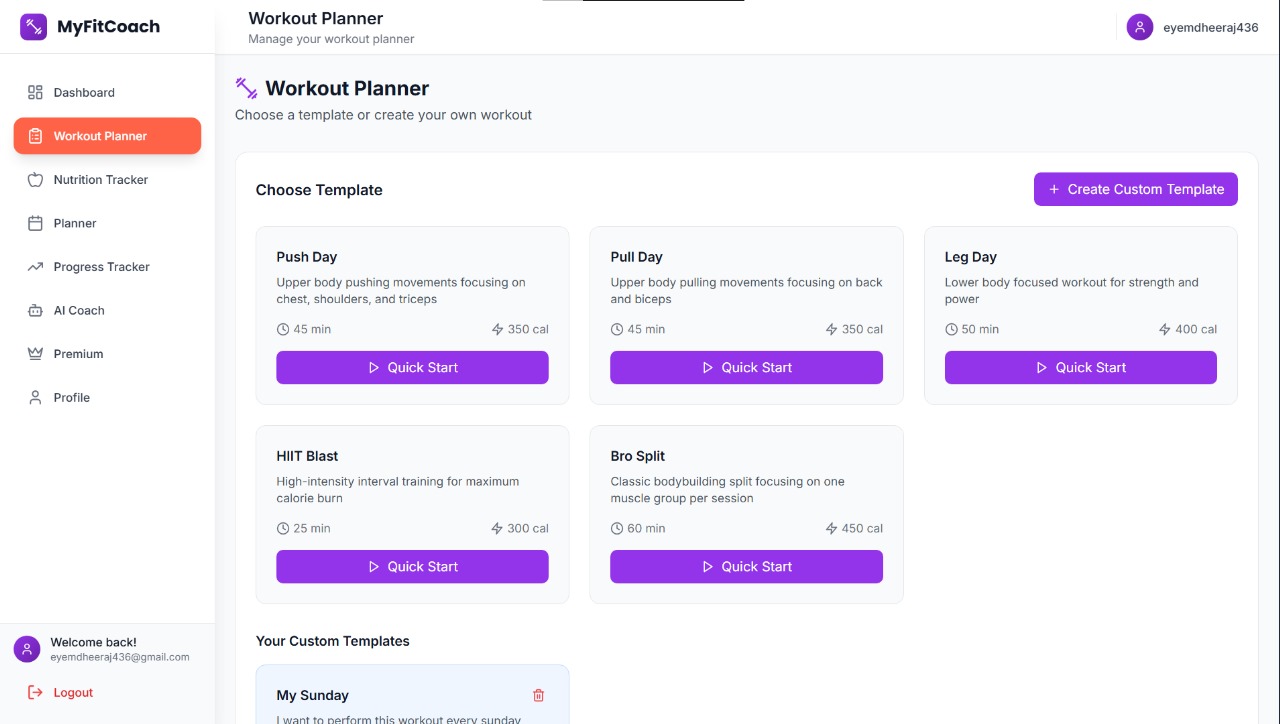Screen dimensions: 1280x724
Task: Click the Progress Tracker chart icon
Action: pos(34,266)
